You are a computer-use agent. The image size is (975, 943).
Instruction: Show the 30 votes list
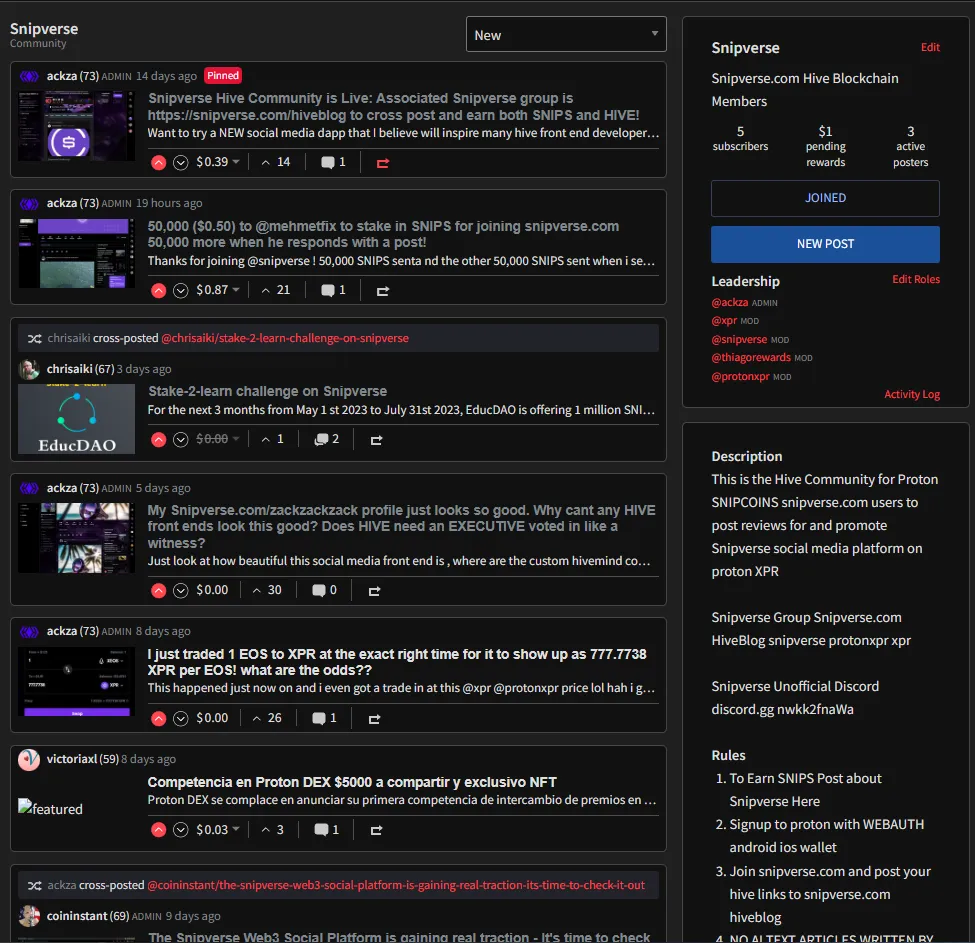(x=267, y=590)
